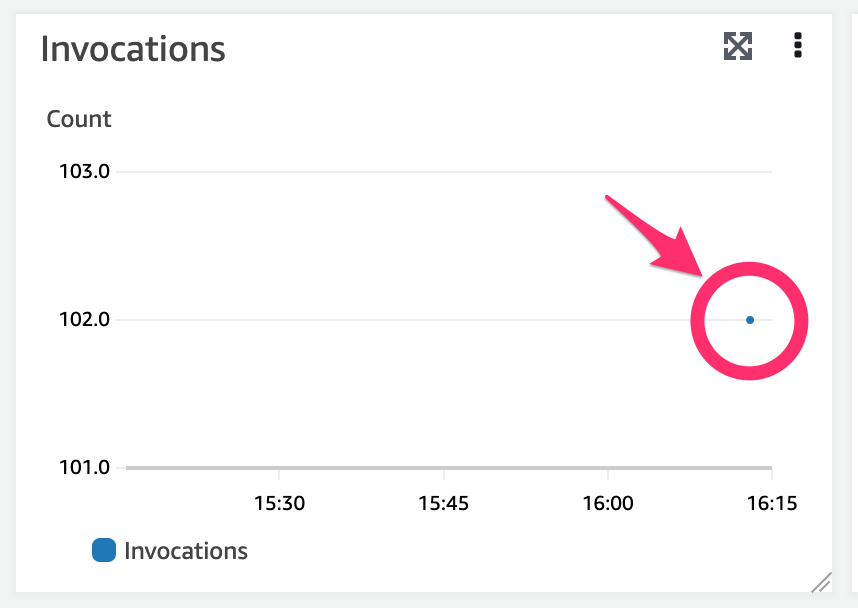Click the 16:15 time axis label
This screenshot has width=858, height=608.
click(773, 503)
